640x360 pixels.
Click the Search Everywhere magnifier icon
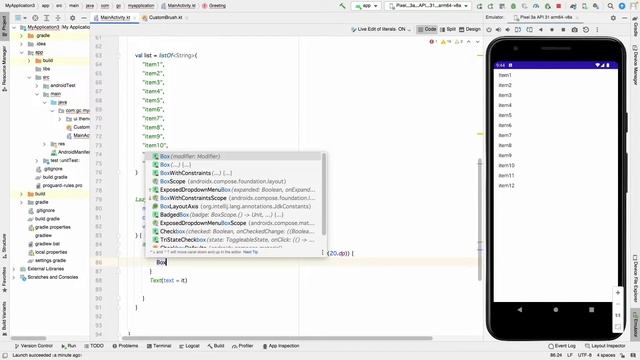tap(611, 6)
